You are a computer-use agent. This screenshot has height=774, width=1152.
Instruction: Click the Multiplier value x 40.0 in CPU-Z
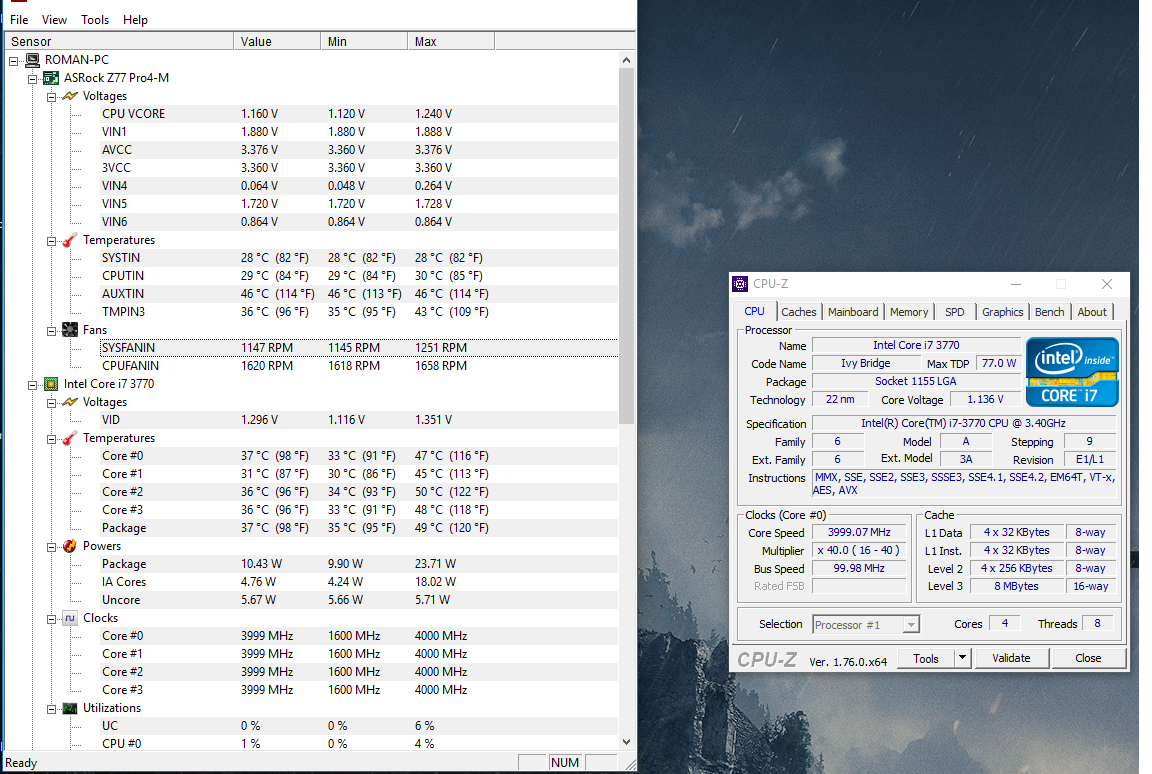point(859,550)
